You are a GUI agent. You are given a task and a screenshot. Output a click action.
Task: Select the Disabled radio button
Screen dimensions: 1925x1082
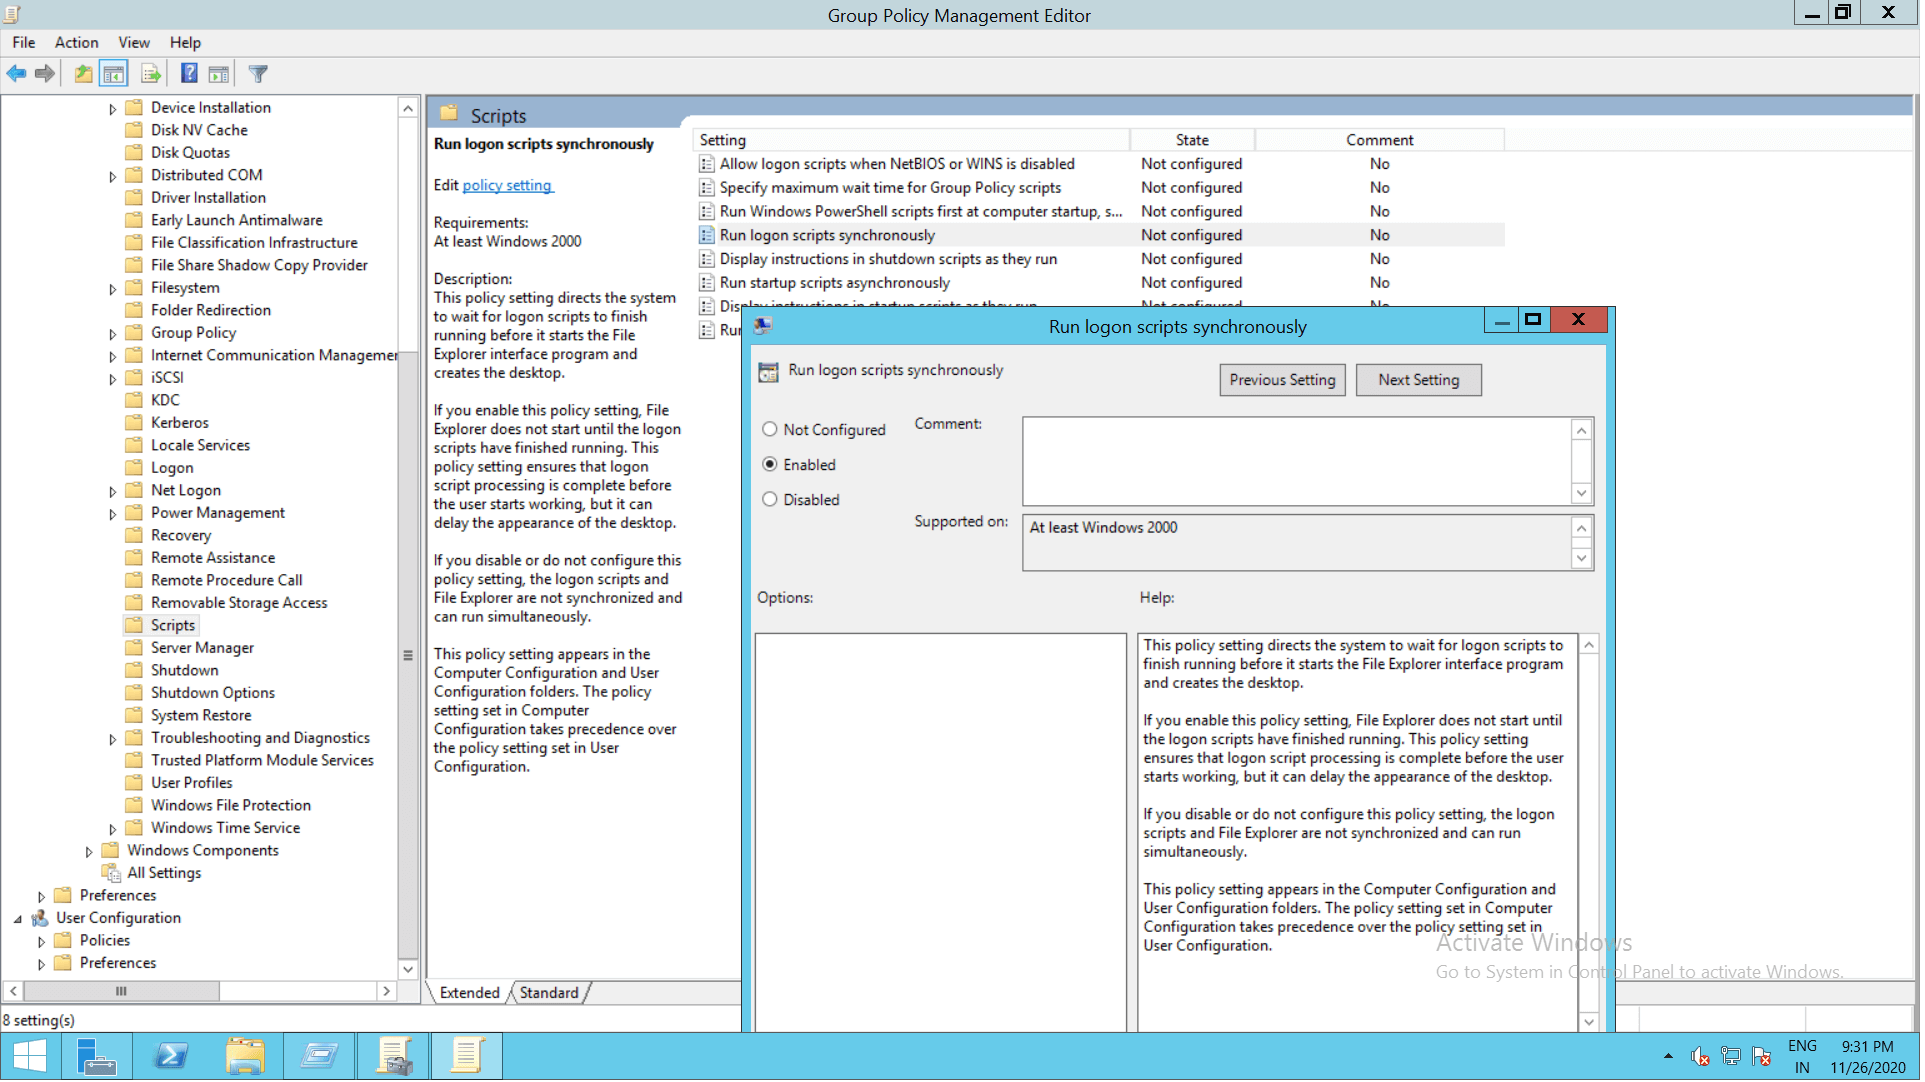(771, 500)
